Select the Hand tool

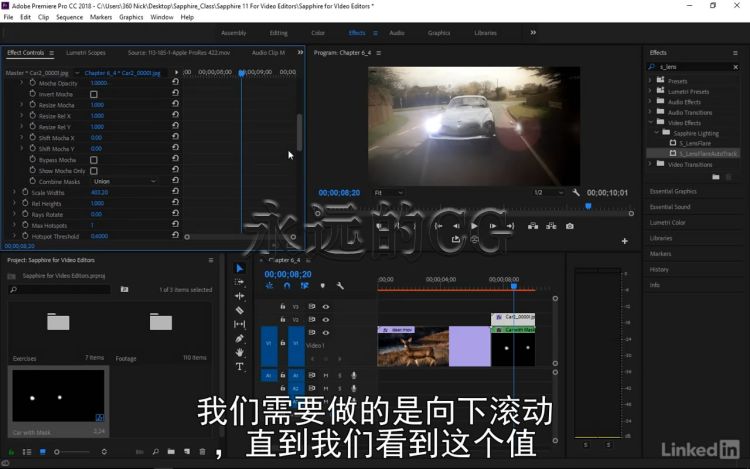click(240, 352)
